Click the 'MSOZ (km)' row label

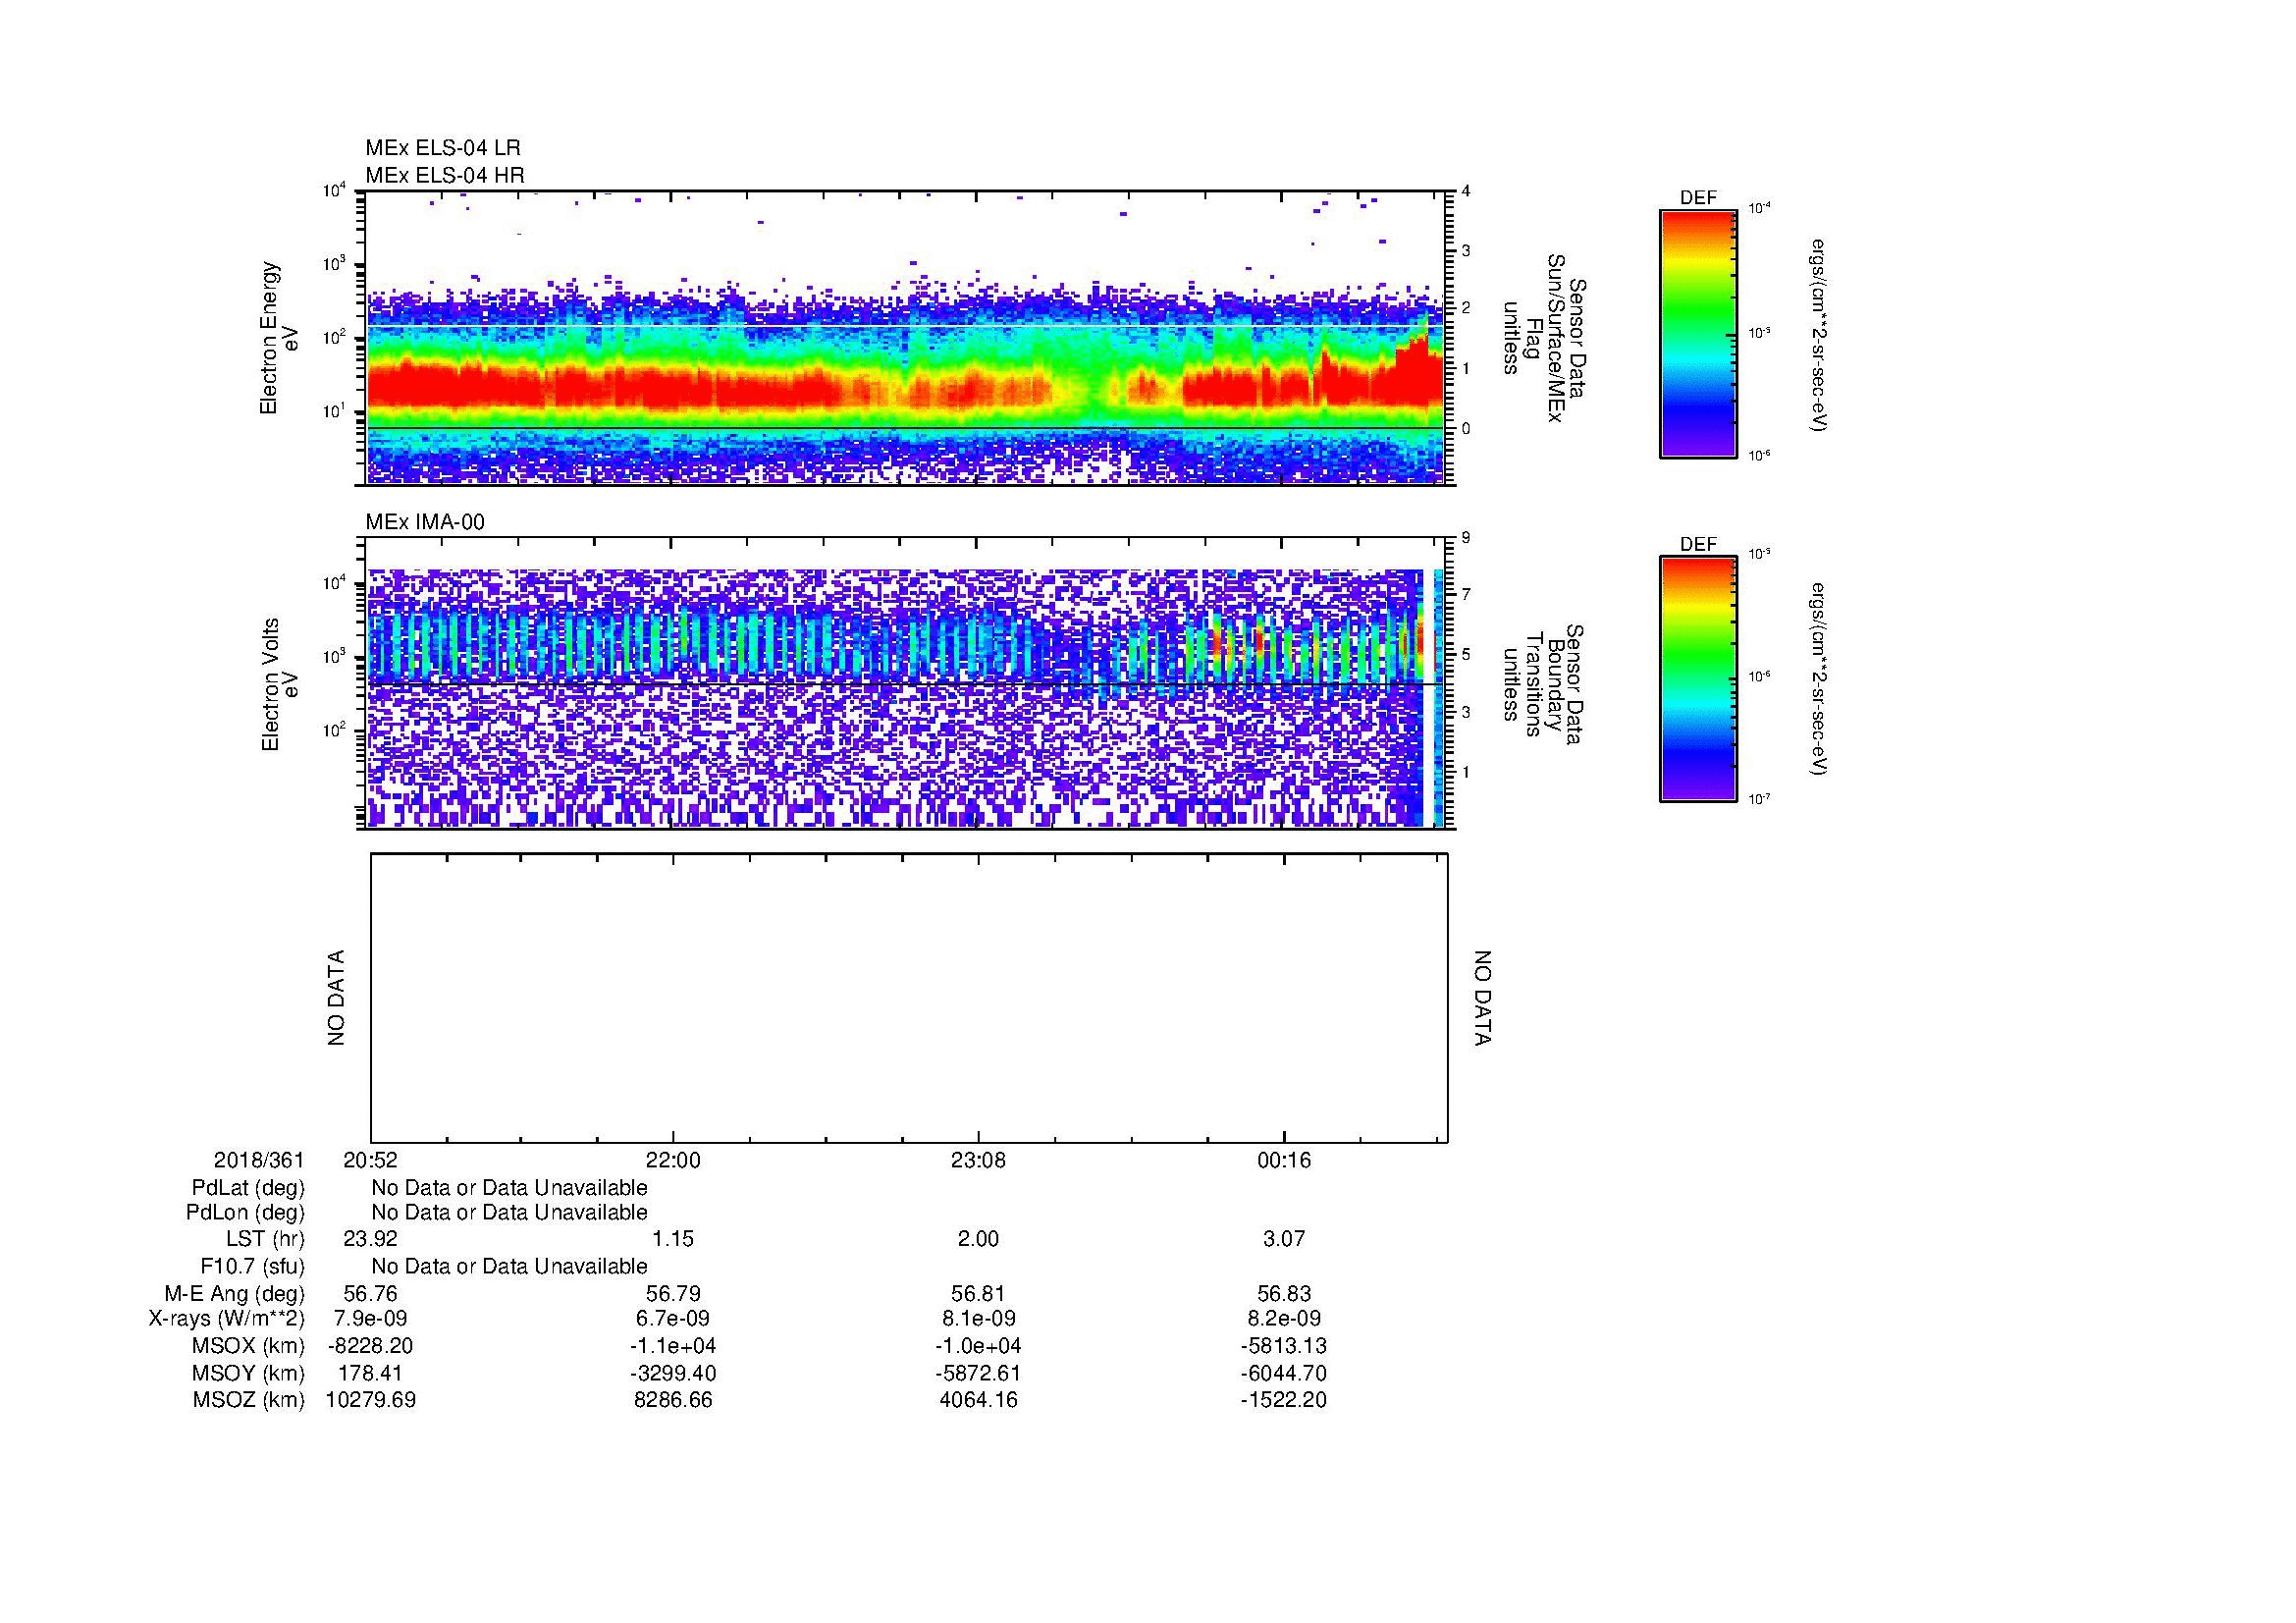249,1401
